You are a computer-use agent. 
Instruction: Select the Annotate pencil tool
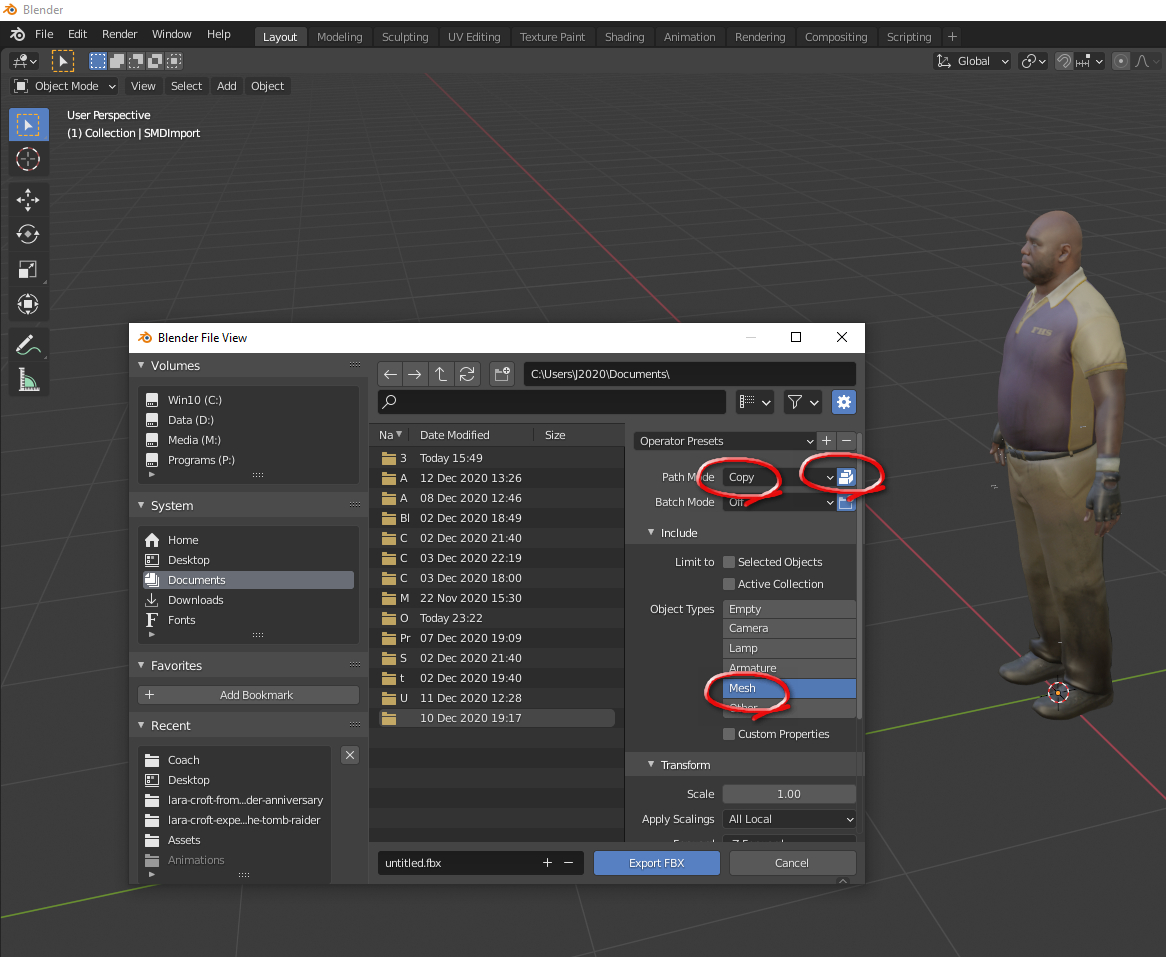coord(28,345)
